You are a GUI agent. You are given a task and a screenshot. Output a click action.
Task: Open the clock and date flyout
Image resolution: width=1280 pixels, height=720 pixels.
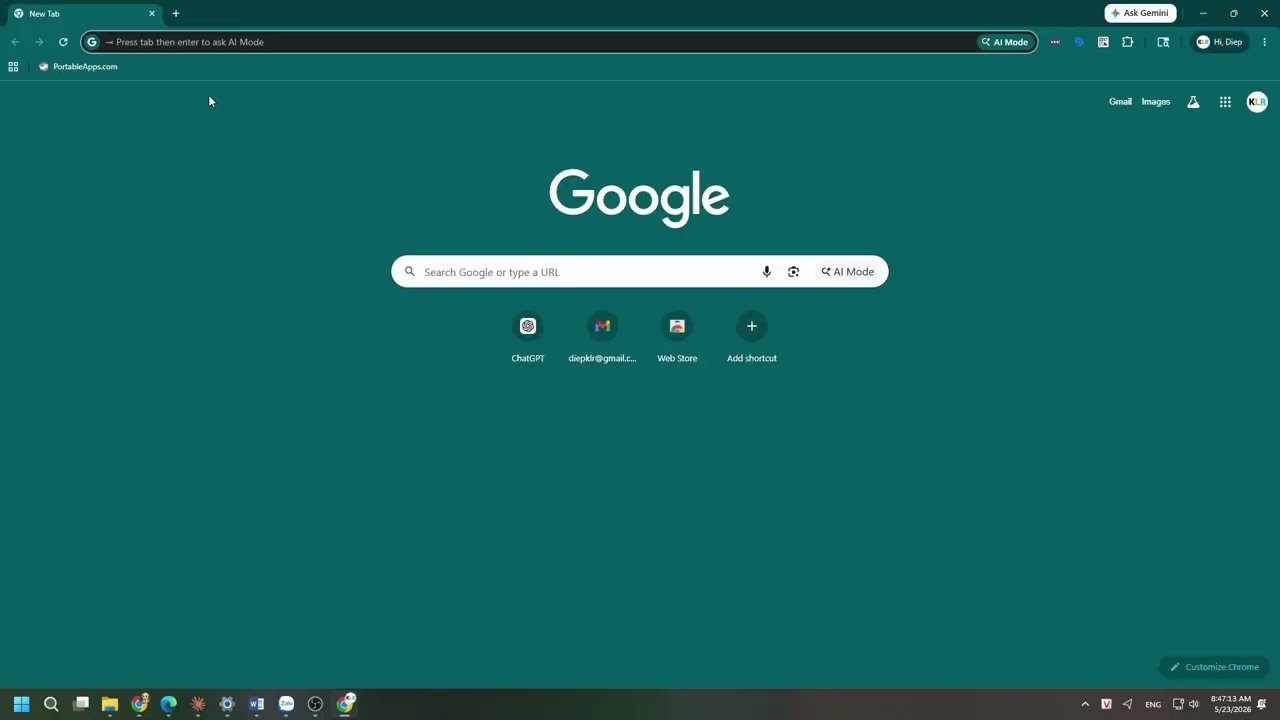(x=1231, y=704)
